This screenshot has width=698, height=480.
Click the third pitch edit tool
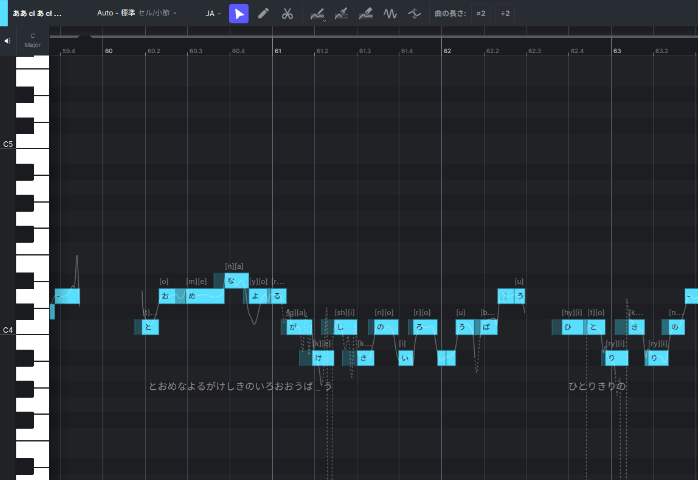pos(366,14)
